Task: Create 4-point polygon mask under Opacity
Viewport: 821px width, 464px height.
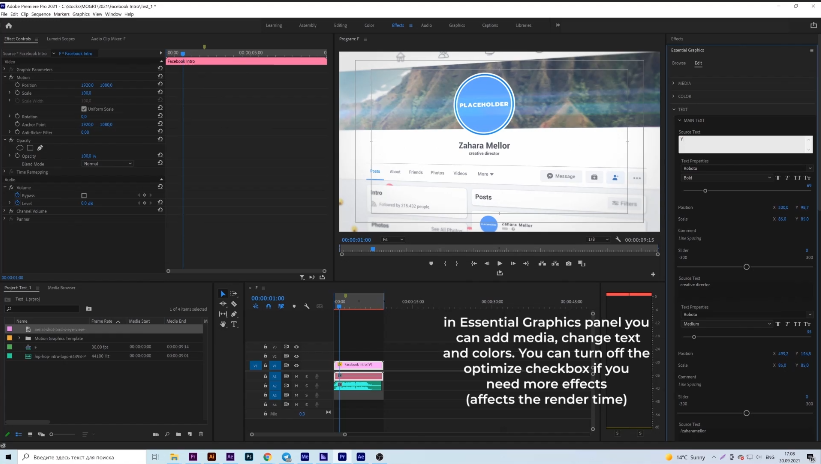Action: 30,148
